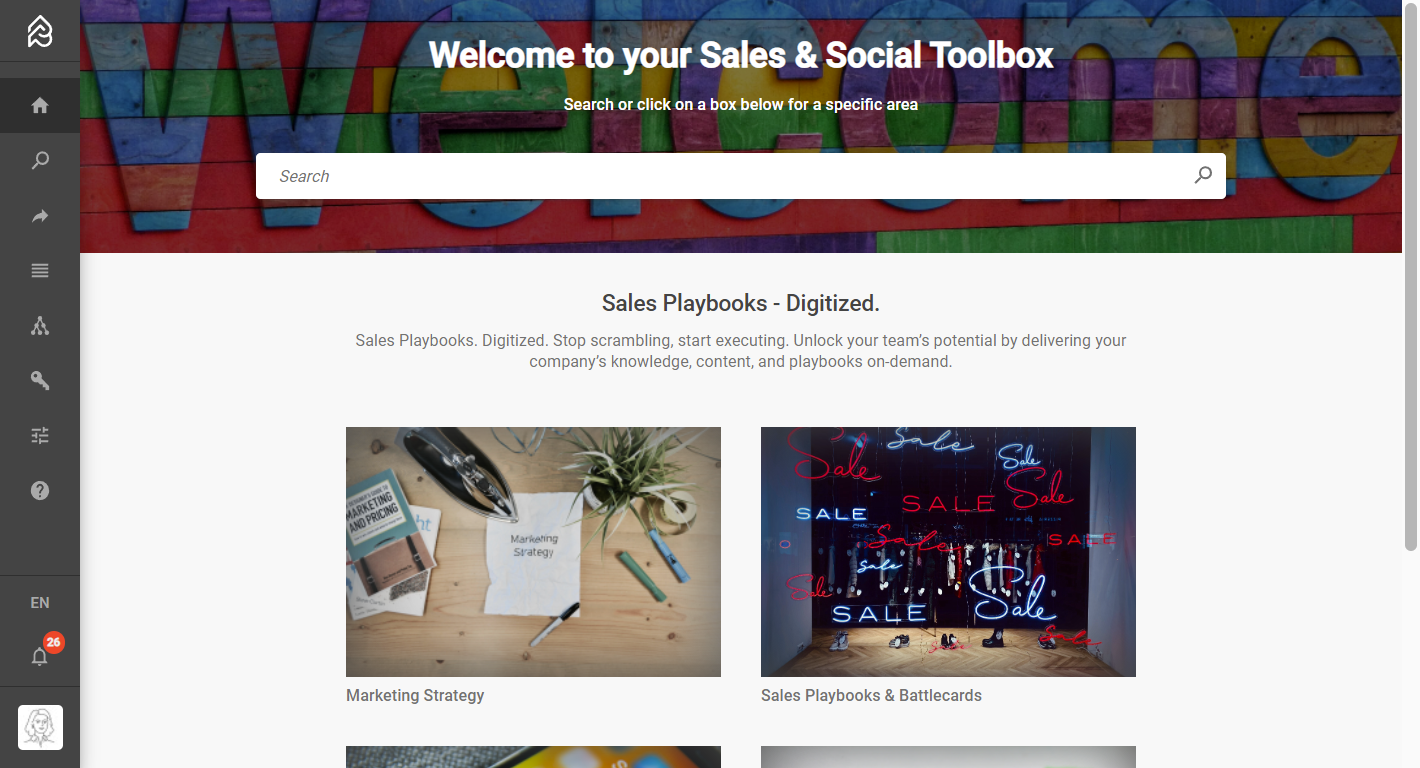Open the hierarchy tree icon in sidebar
This screenshot has width=1420, height=768.
pyautogui.click(x=40, y=325)
